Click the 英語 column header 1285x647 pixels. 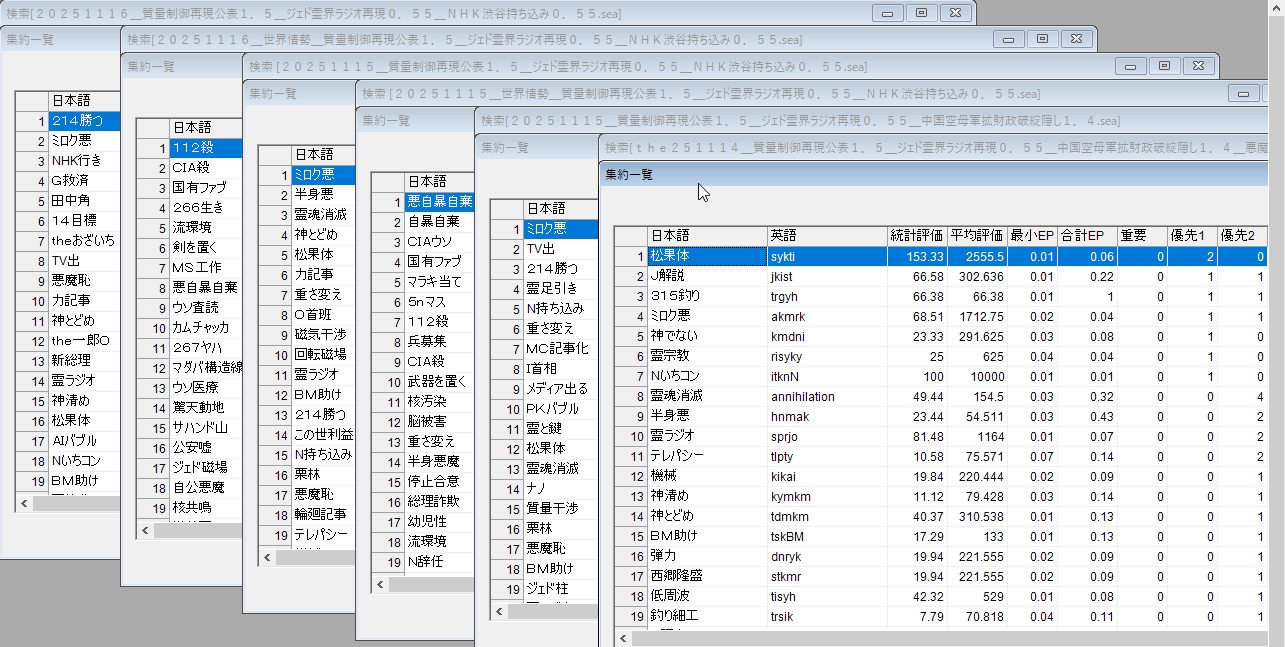826,236
